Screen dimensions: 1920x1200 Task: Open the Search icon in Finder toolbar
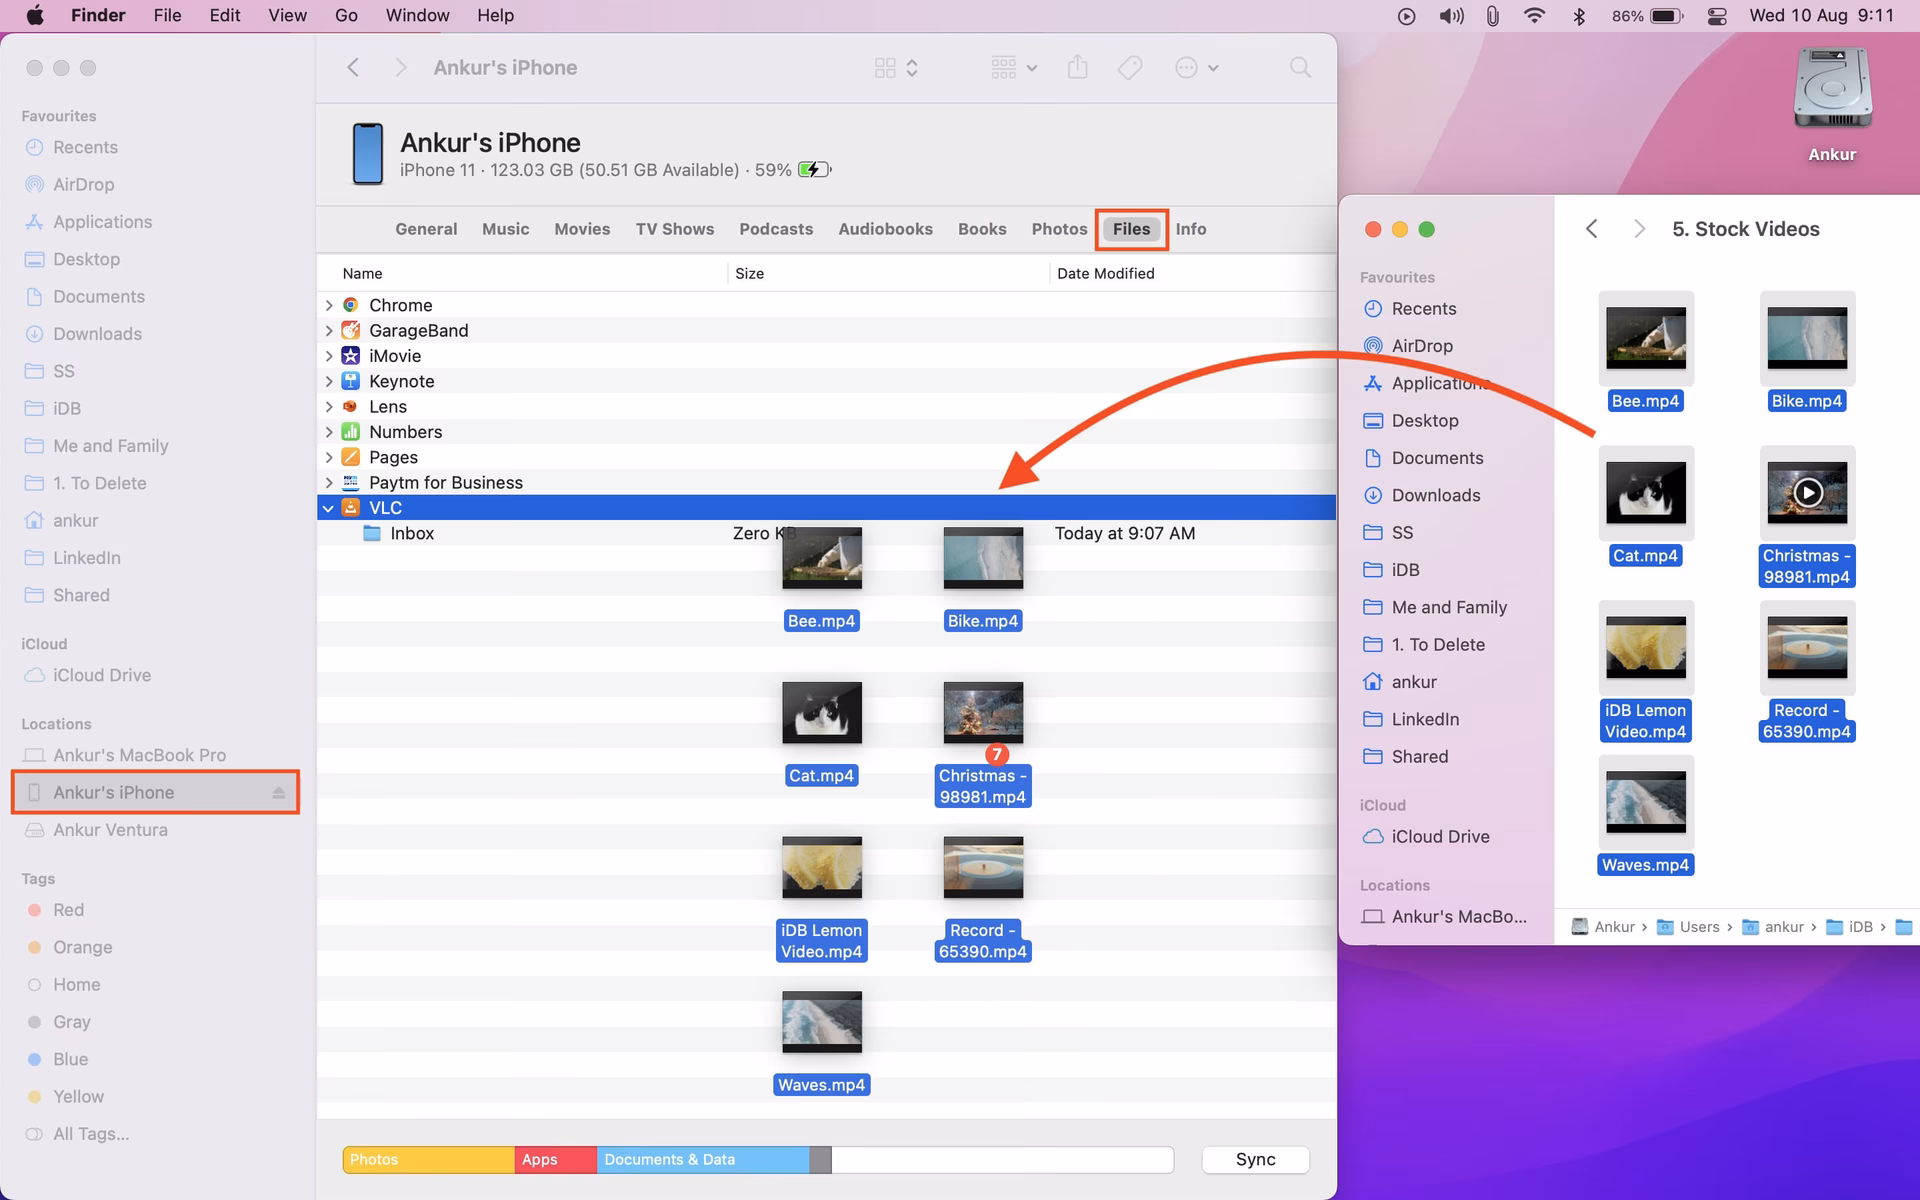point(1299,67)
